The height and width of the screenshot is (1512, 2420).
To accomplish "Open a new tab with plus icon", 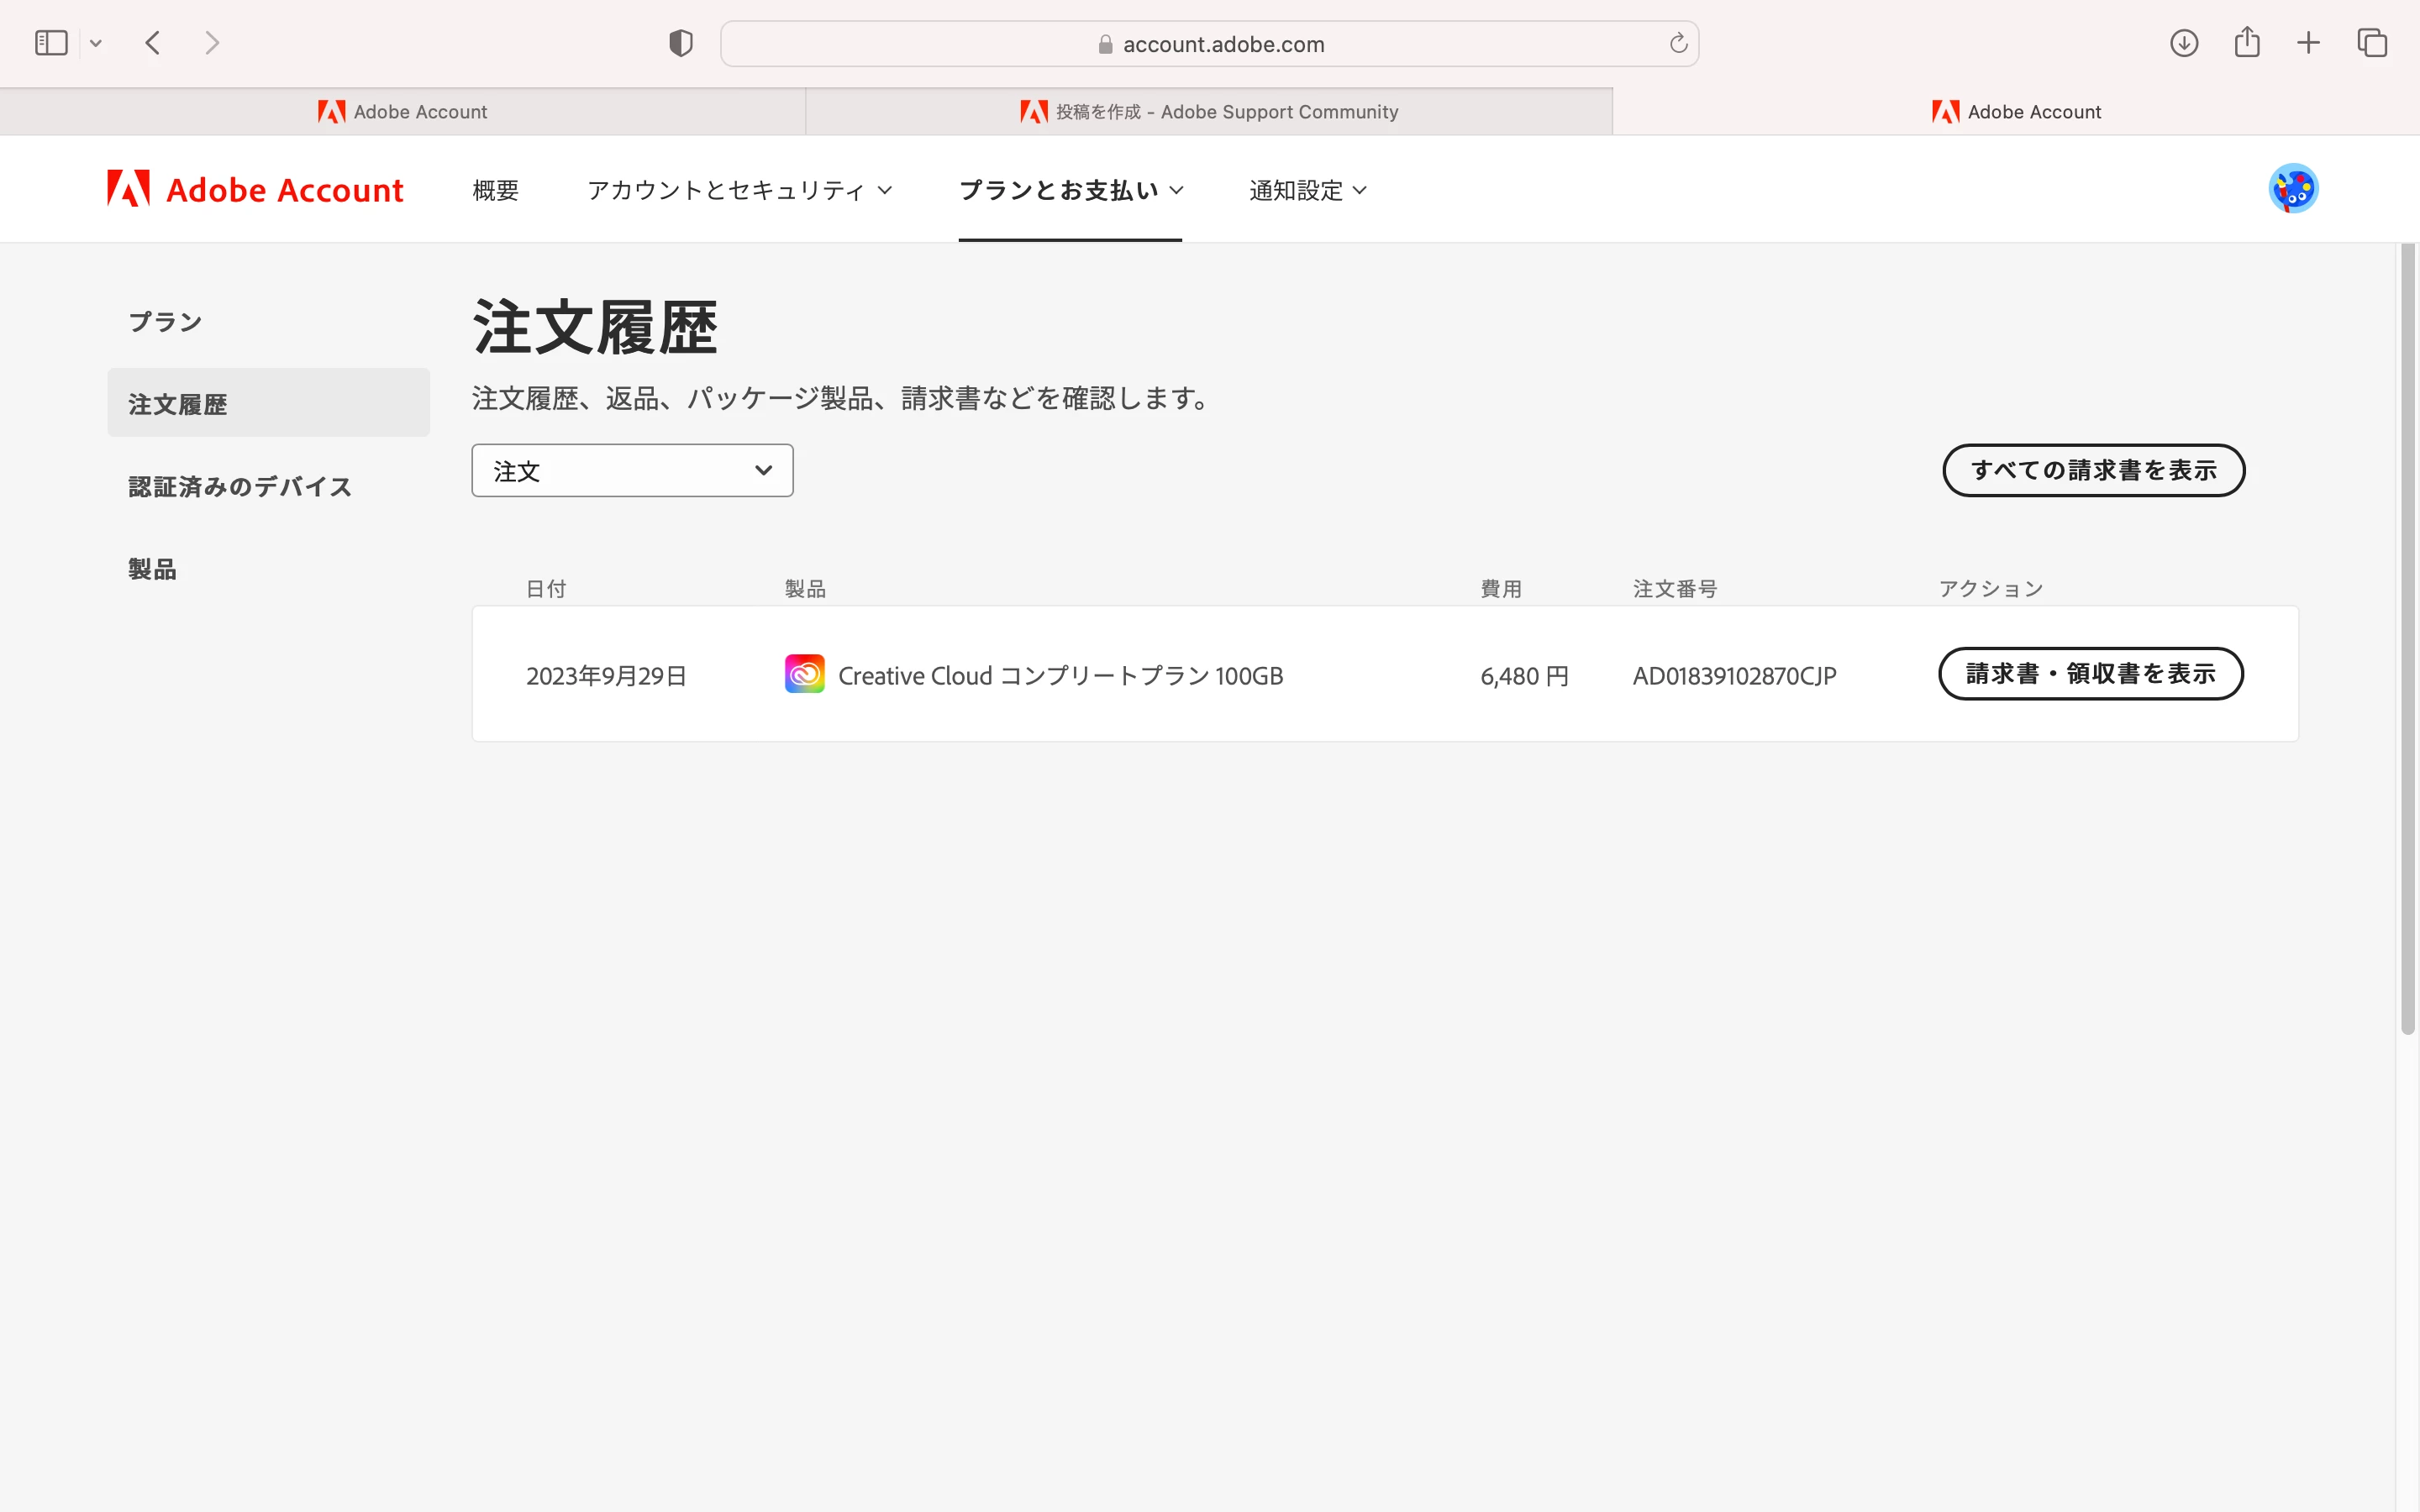I will point(2308,43).
